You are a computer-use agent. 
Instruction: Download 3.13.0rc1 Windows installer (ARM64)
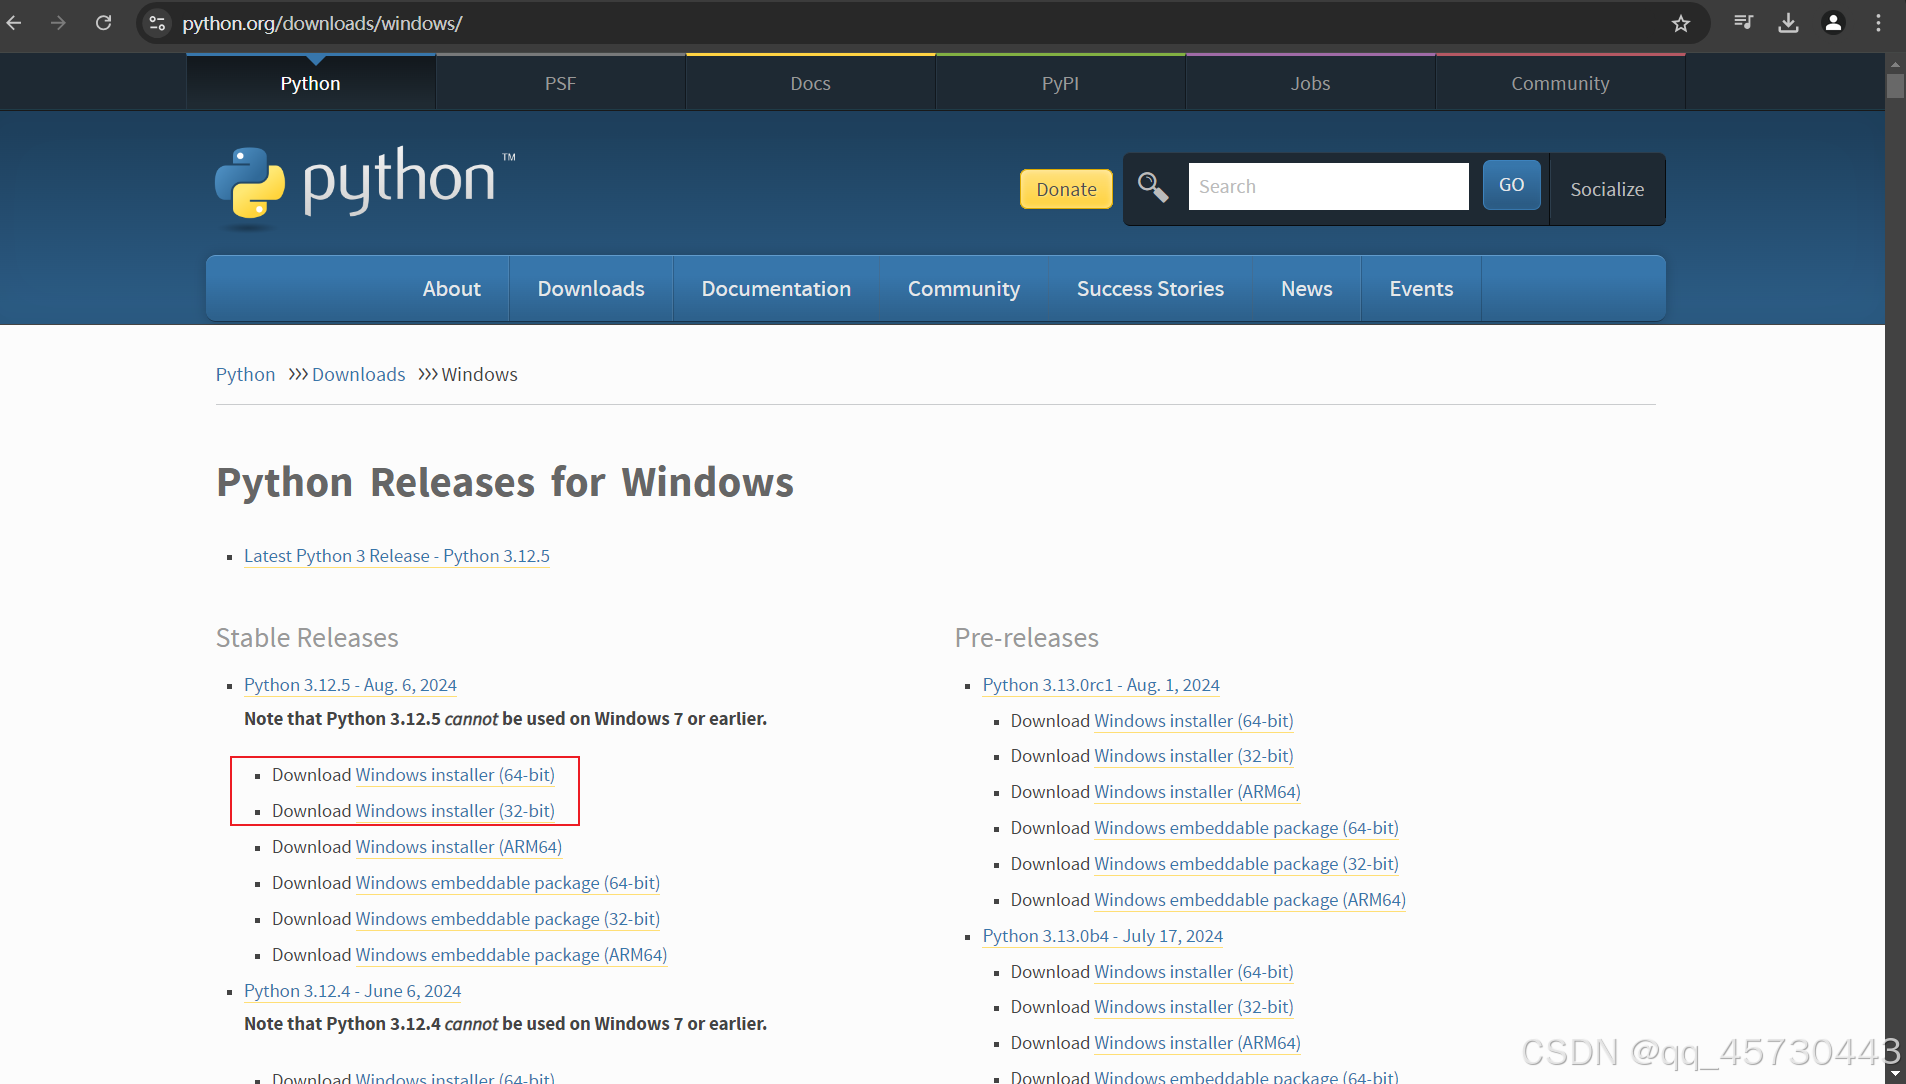click(1198, 792)
